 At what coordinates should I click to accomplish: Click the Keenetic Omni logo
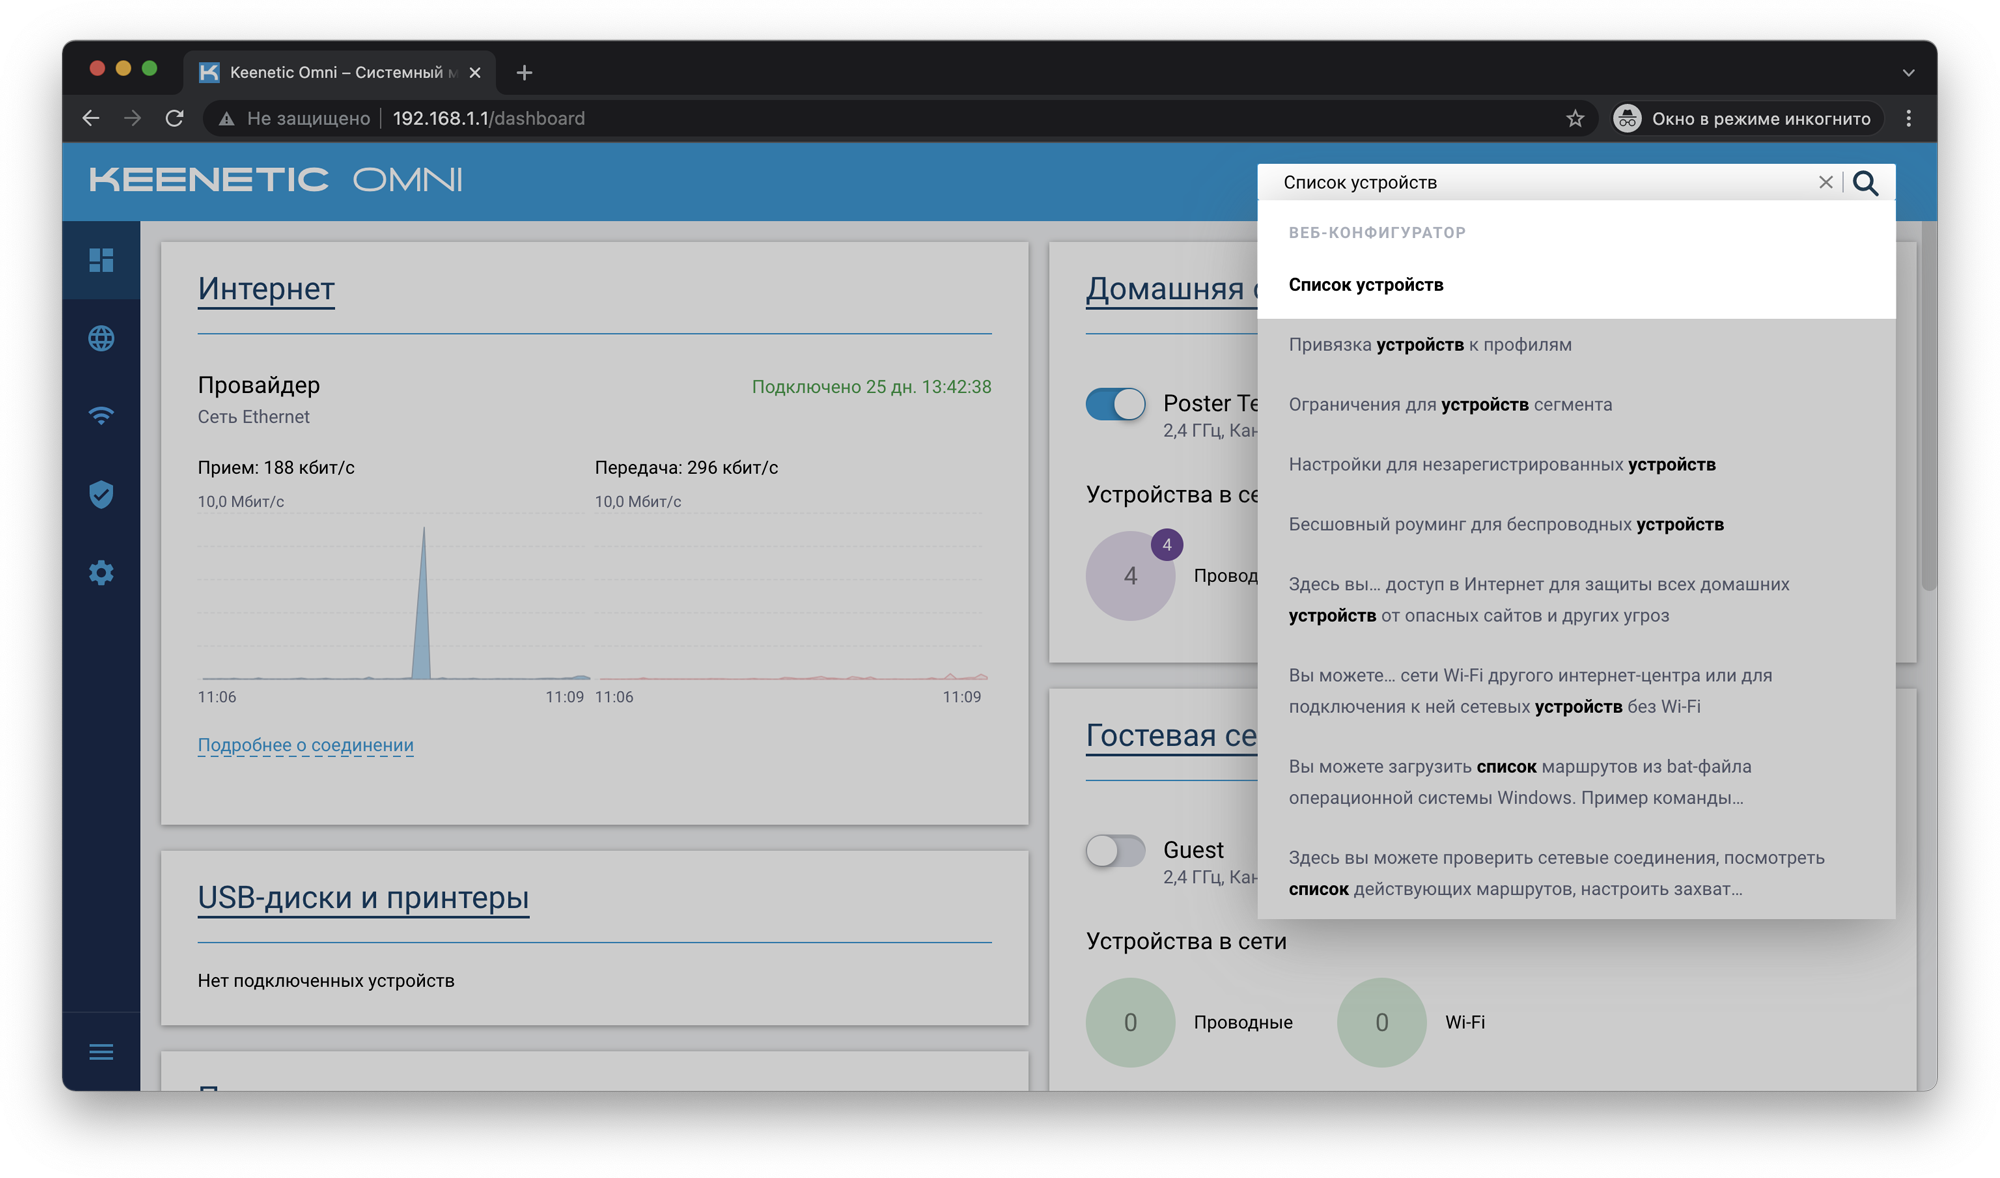(276, 180)
